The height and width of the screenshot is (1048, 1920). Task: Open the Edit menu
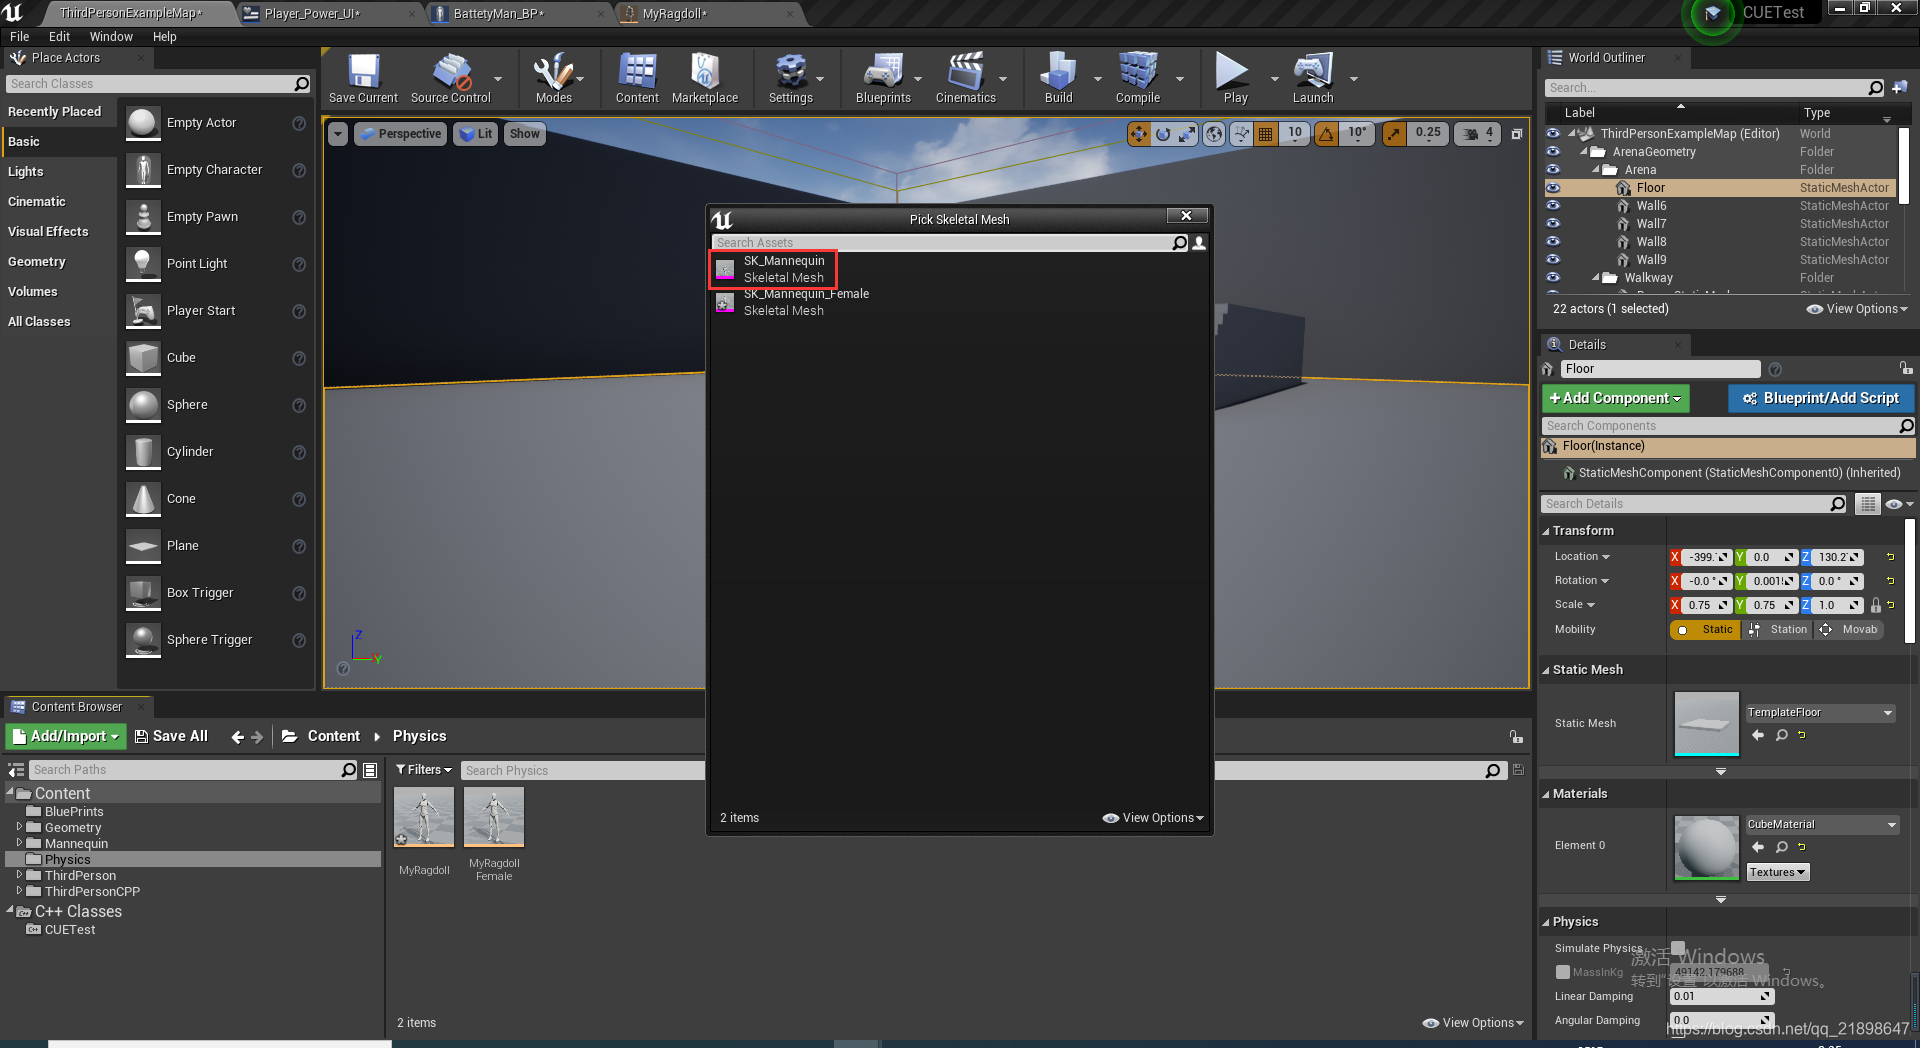59,37
